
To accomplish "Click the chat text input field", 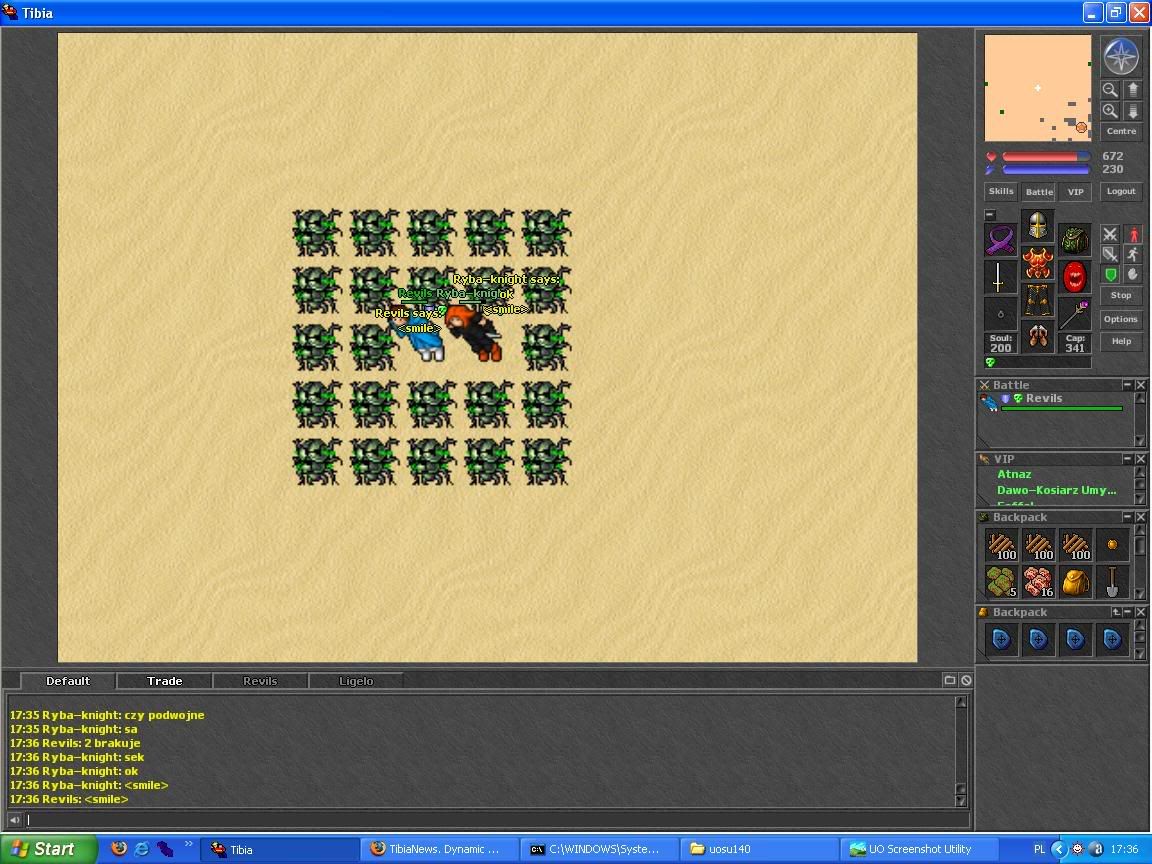I will coord(497,820).
